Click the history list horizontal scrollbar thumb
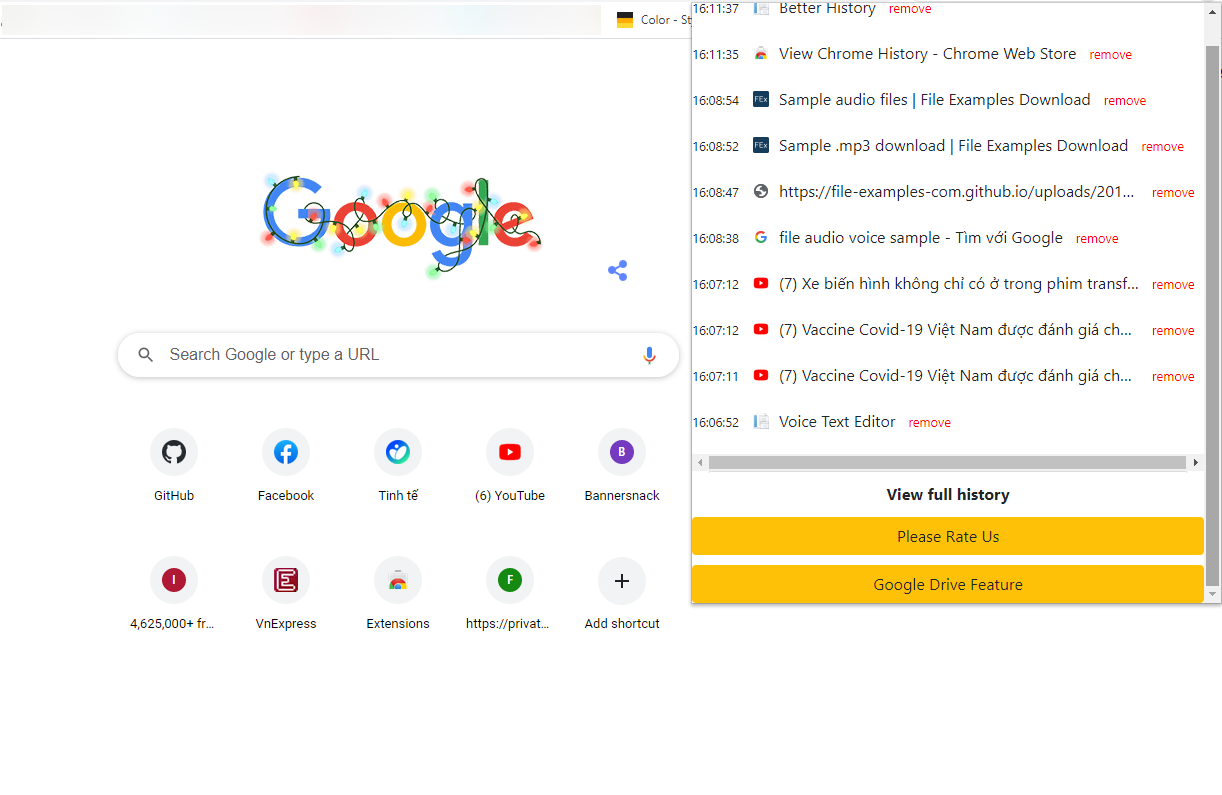The height and width of the screenshot is (795, 1222). (x=947, y=463)
